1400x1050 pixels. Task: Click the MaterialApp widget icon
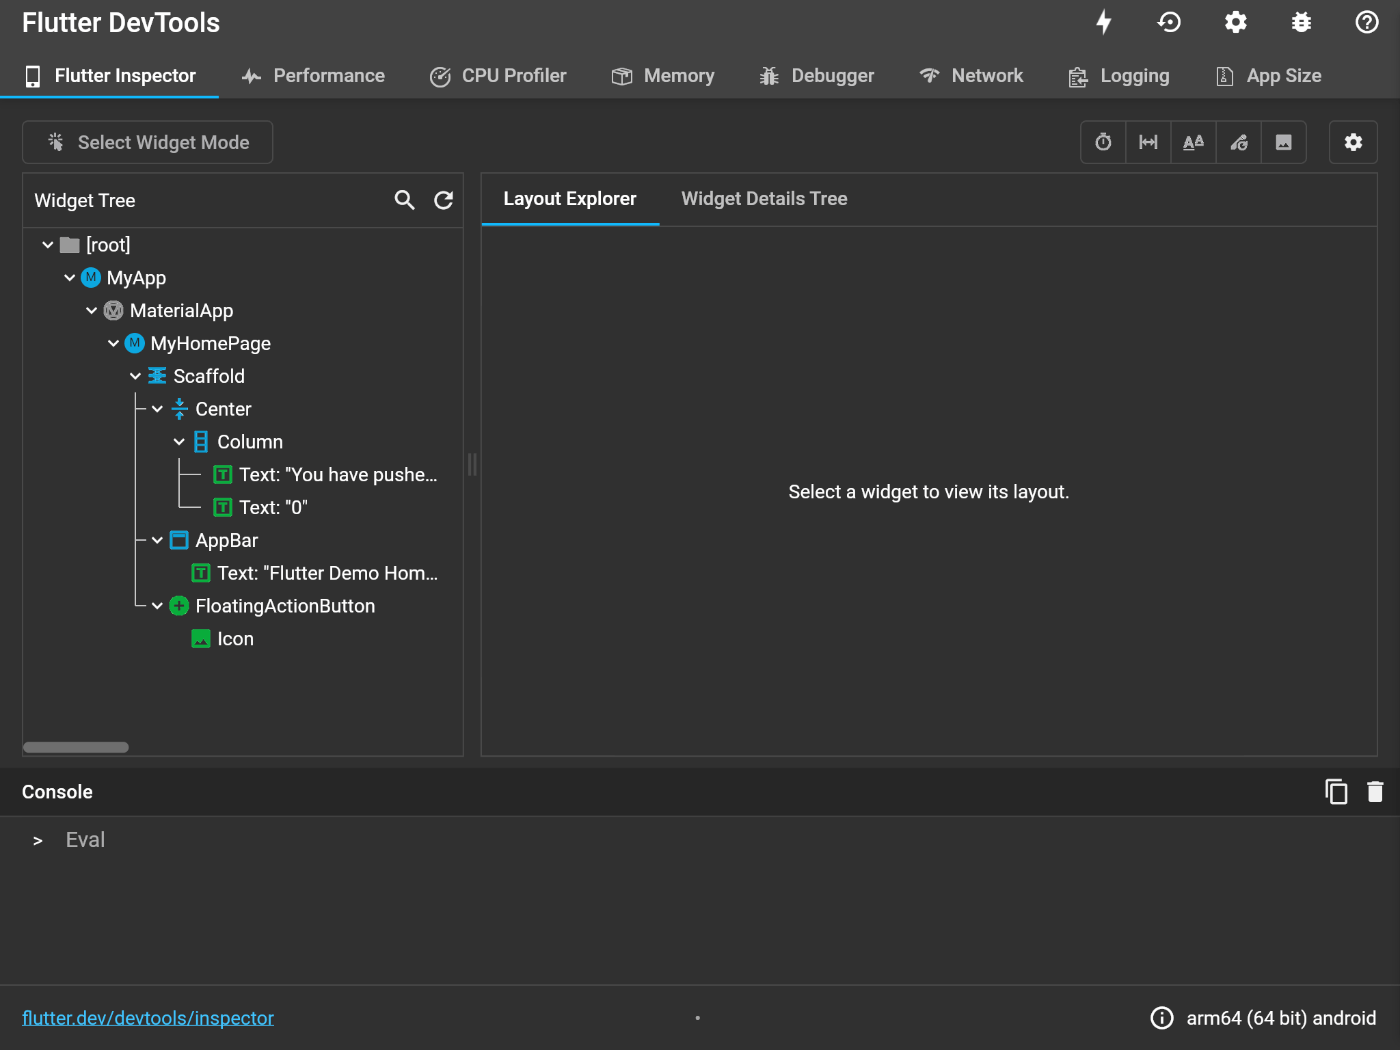pos(114,311)
